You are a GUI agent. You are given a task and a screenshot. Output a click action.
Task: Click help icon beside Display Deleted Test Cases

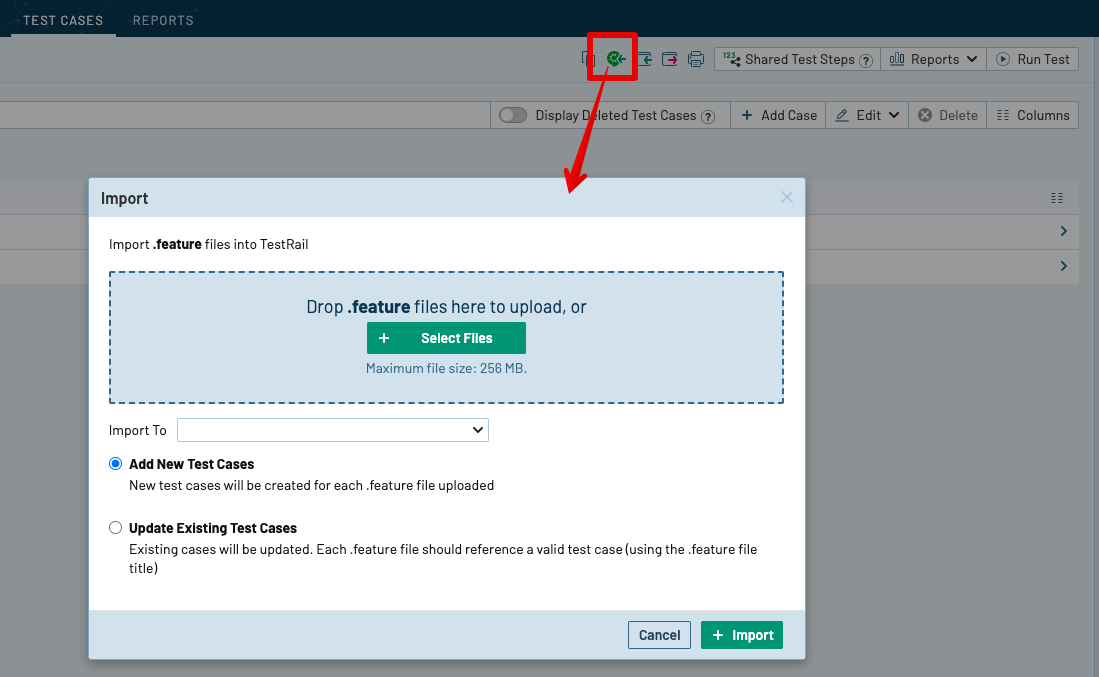[x=709, y=116]
